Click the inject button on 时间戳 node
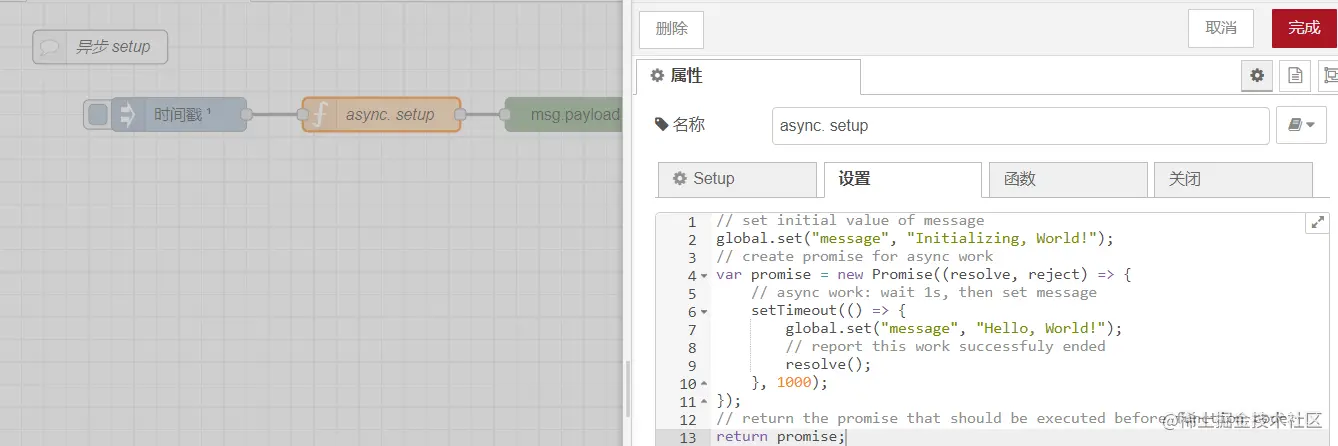Viewport: 1338px width, 446px height. (97, 115)
